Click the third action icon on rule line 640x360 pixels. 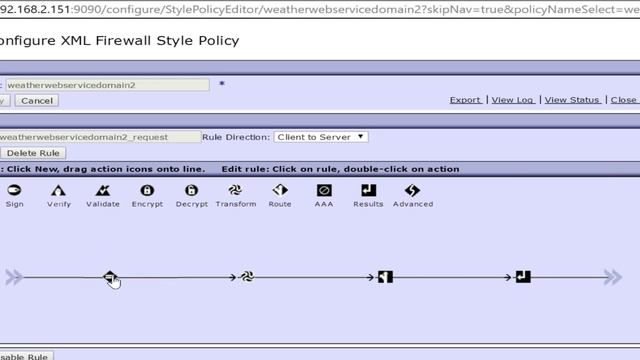pyautogui.click(x=385, y=277)
